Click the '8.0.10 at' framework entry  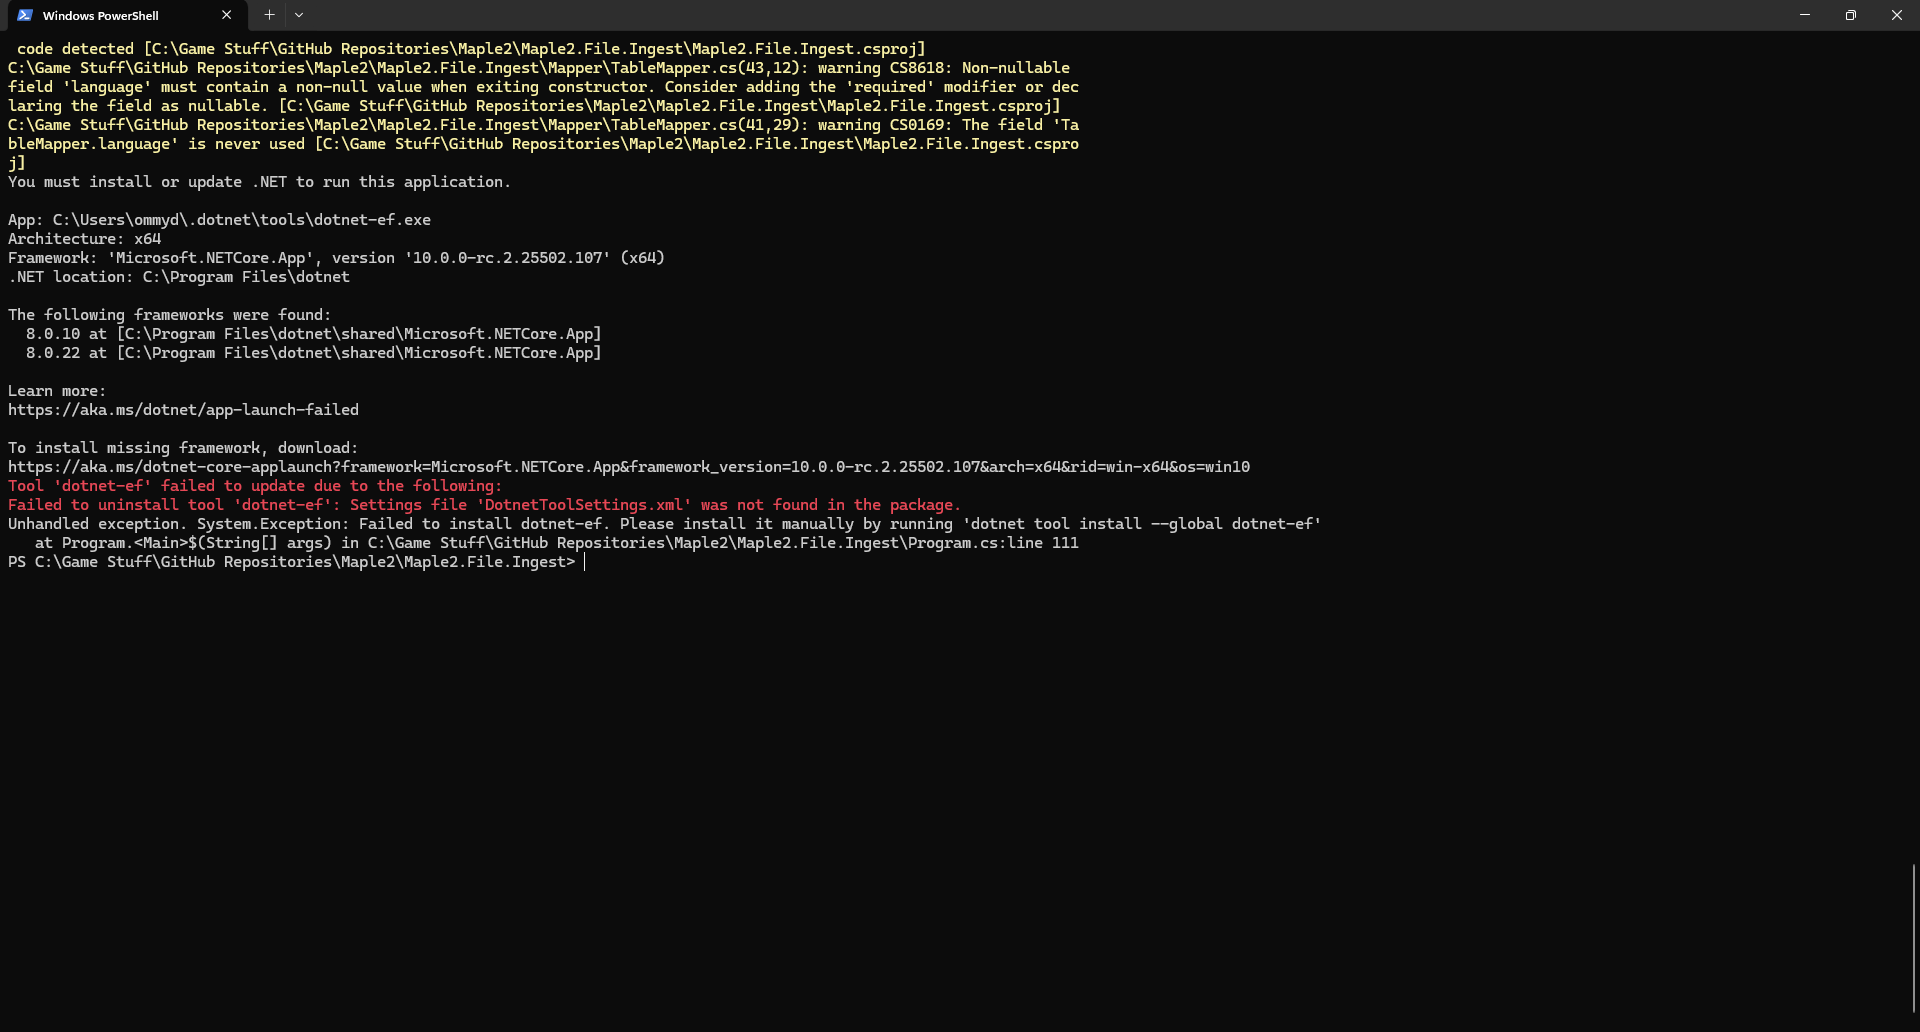[x=313, y=334]
